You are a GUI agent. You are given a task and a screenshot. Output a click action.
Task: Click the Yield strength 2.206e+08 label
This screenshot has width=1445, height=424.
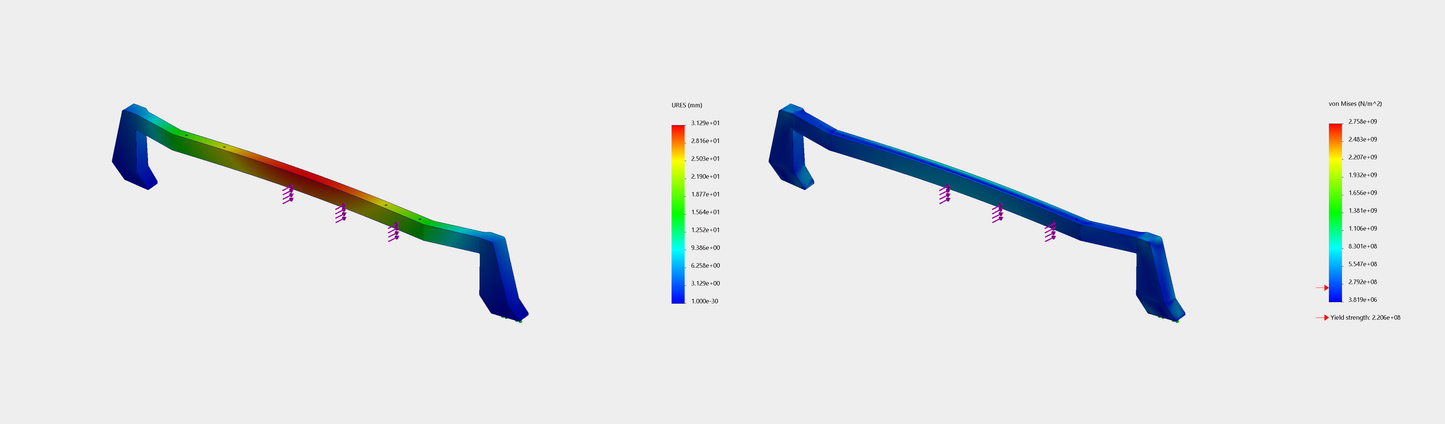coord(1365,318)
